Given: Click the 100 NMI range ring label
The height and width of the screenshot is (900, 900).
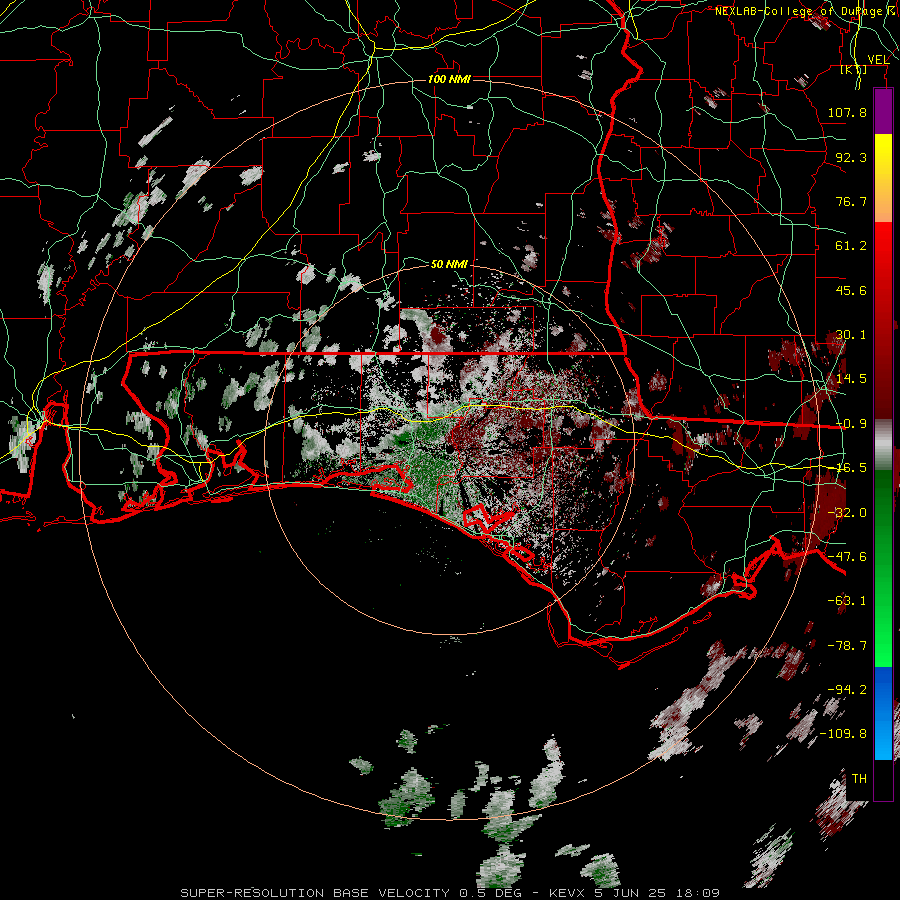Looking at the screenshot, I should [x=449, y=79].
